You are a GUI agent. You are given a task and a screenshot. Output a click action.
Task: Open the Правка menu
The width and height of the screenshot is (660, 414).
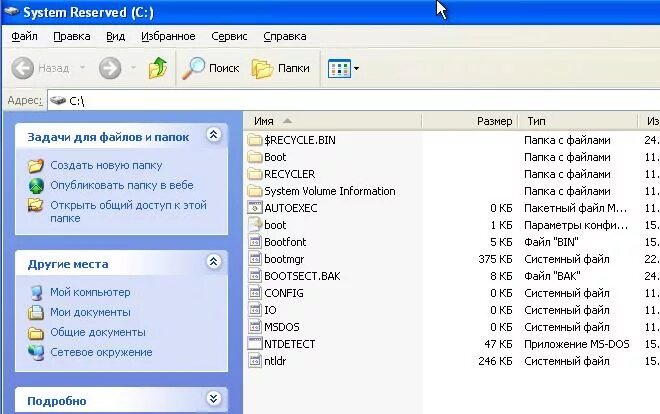[x=72, y=36]
